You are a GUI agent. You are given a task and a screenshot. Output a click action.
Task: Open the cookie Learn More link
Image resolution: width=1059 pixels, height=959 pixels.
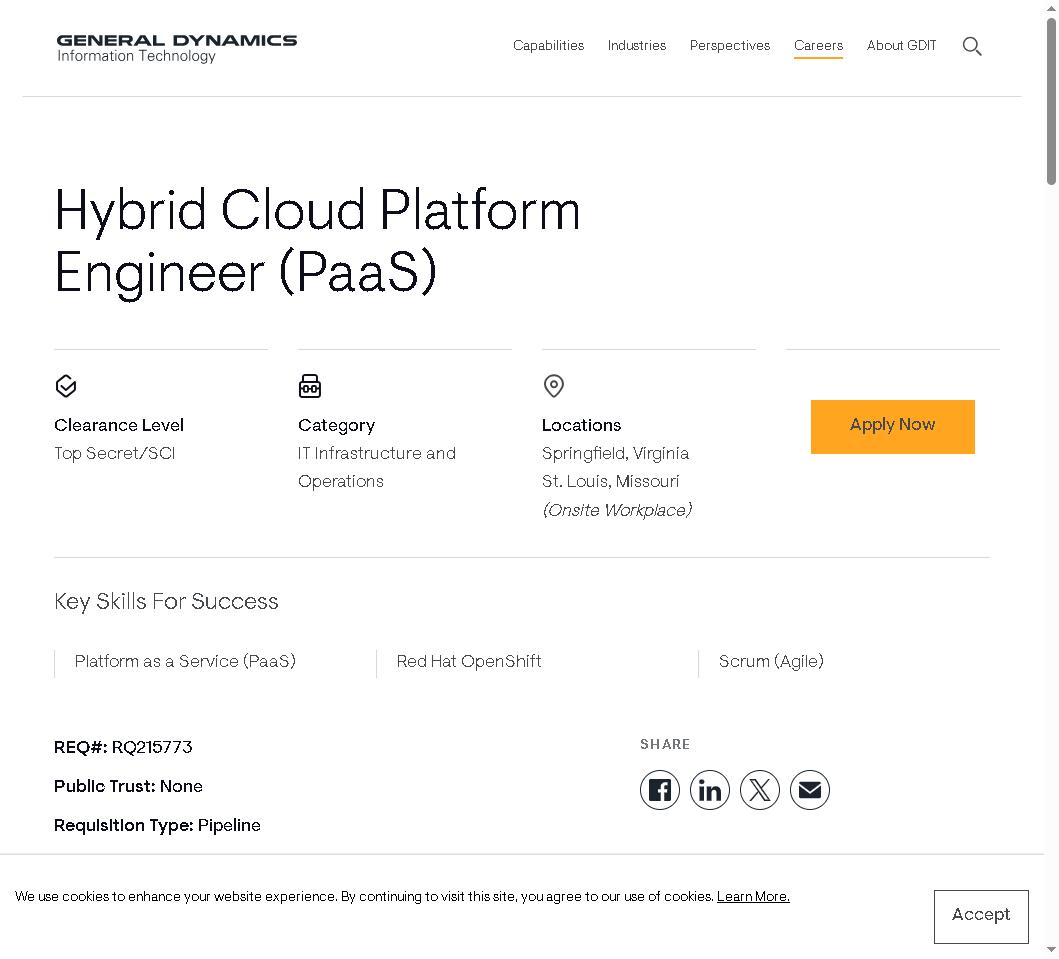(753, 896)
